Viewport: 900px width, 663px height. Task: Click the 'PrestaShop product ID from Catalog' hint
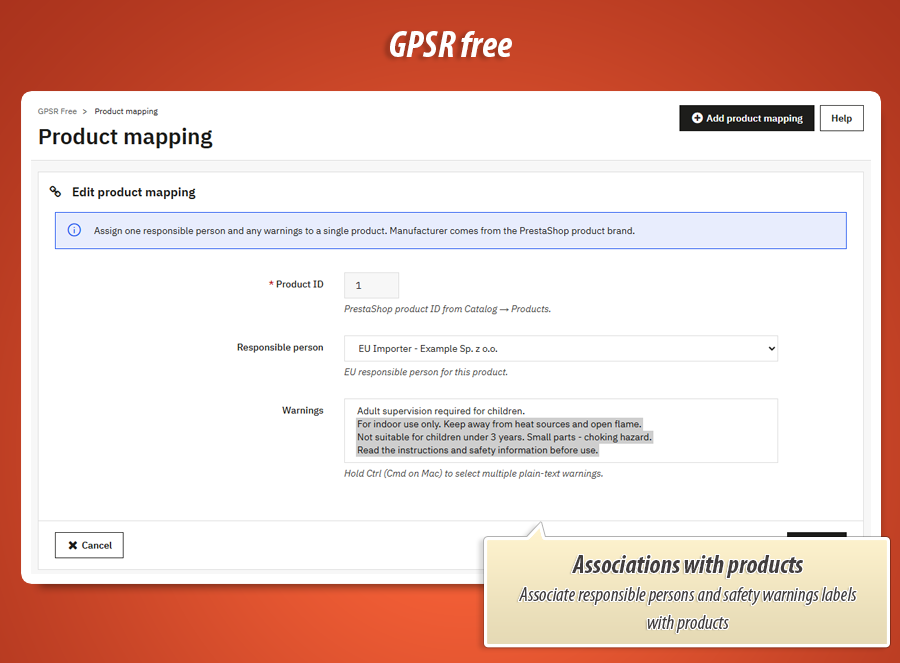(x=447, y=309)
